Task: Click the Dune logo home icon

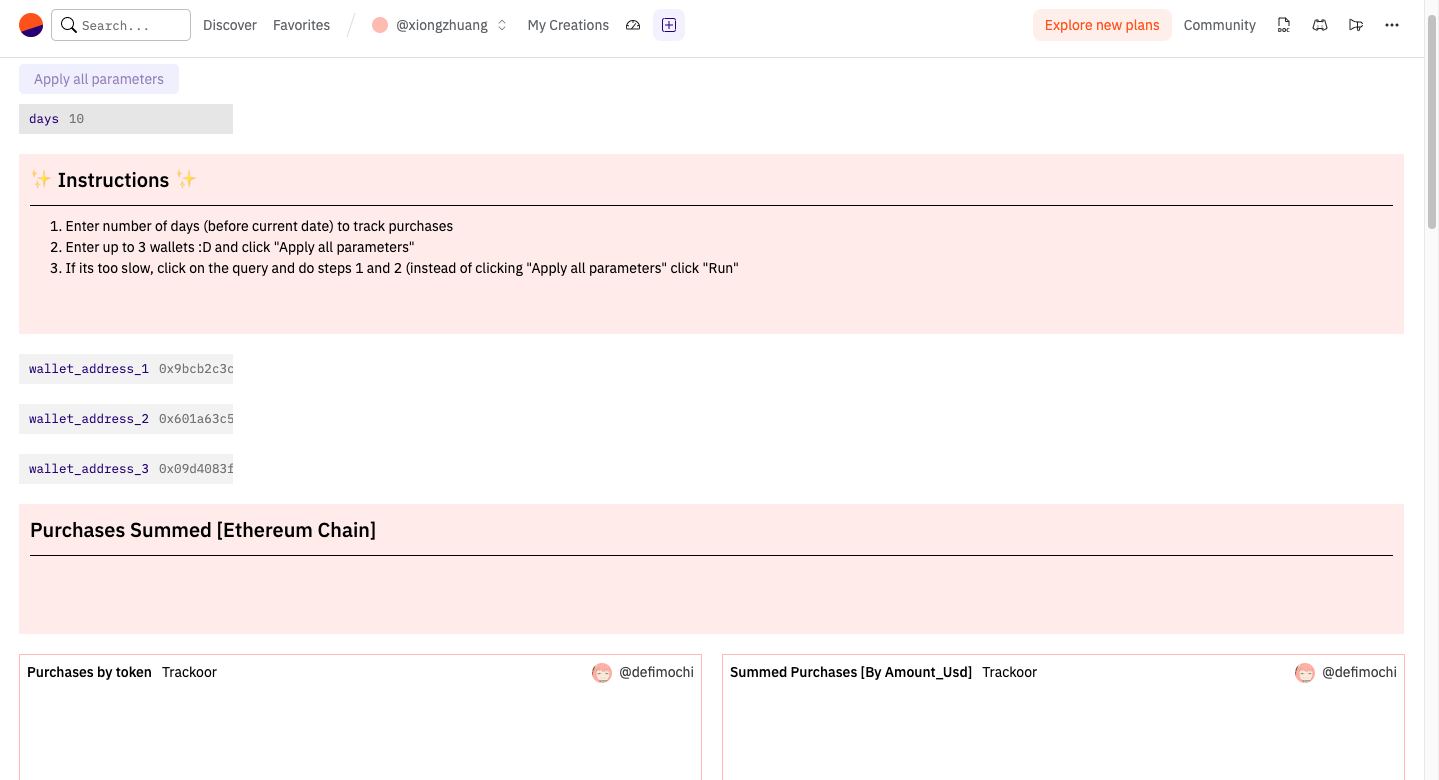Action: tap(31, 25)
